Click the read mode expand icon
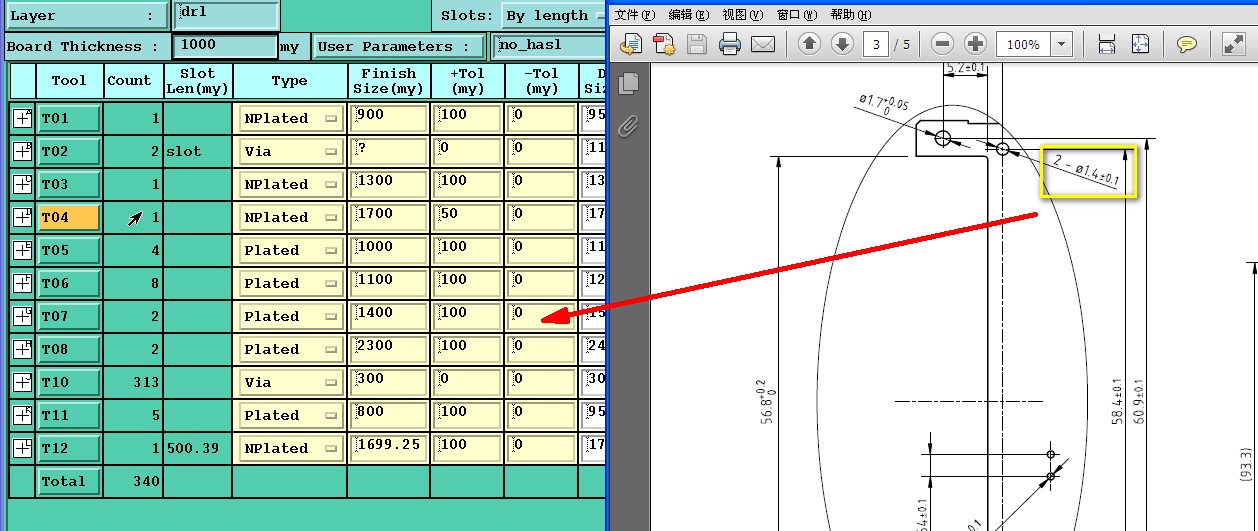The height and width of the screenshot is (531, 1258). [1233, 44]
